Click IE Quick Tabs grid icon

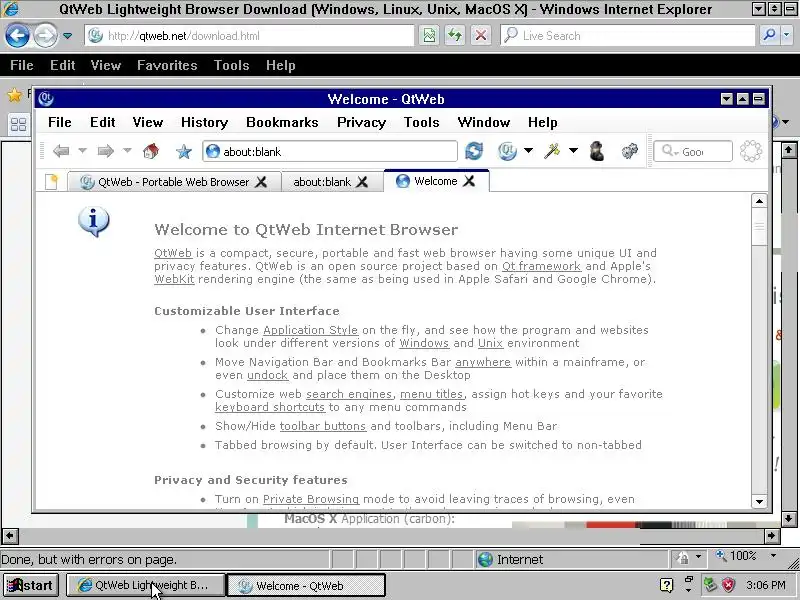(x=18, y=124)
